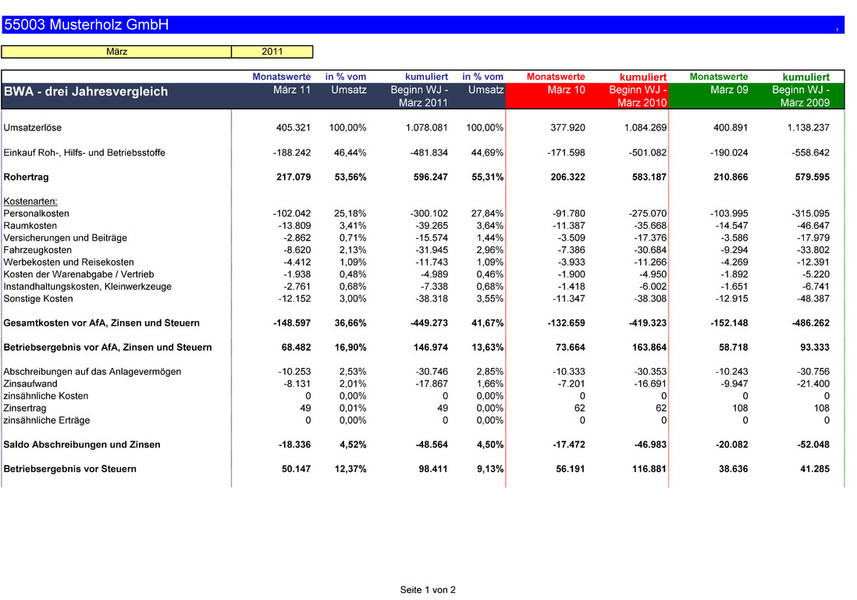
Task: Click the red "Beginn WJ - März 2010" header
Action: 638,96
